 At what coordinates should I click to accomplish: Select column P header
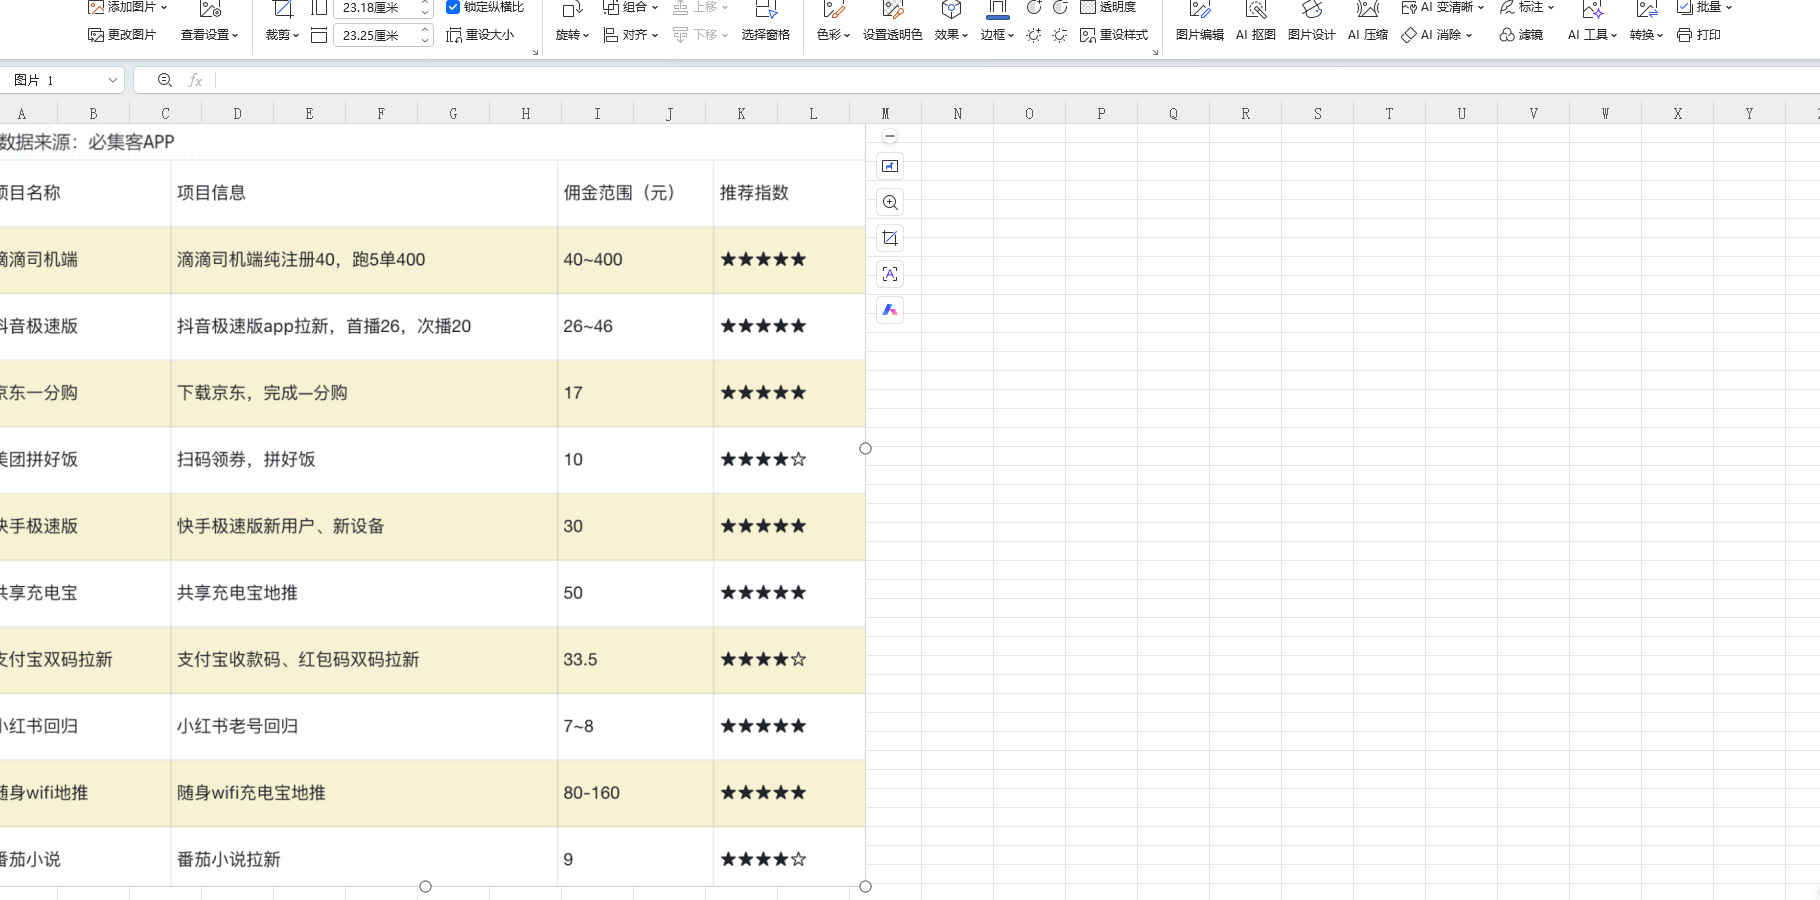pos(1101,114)
